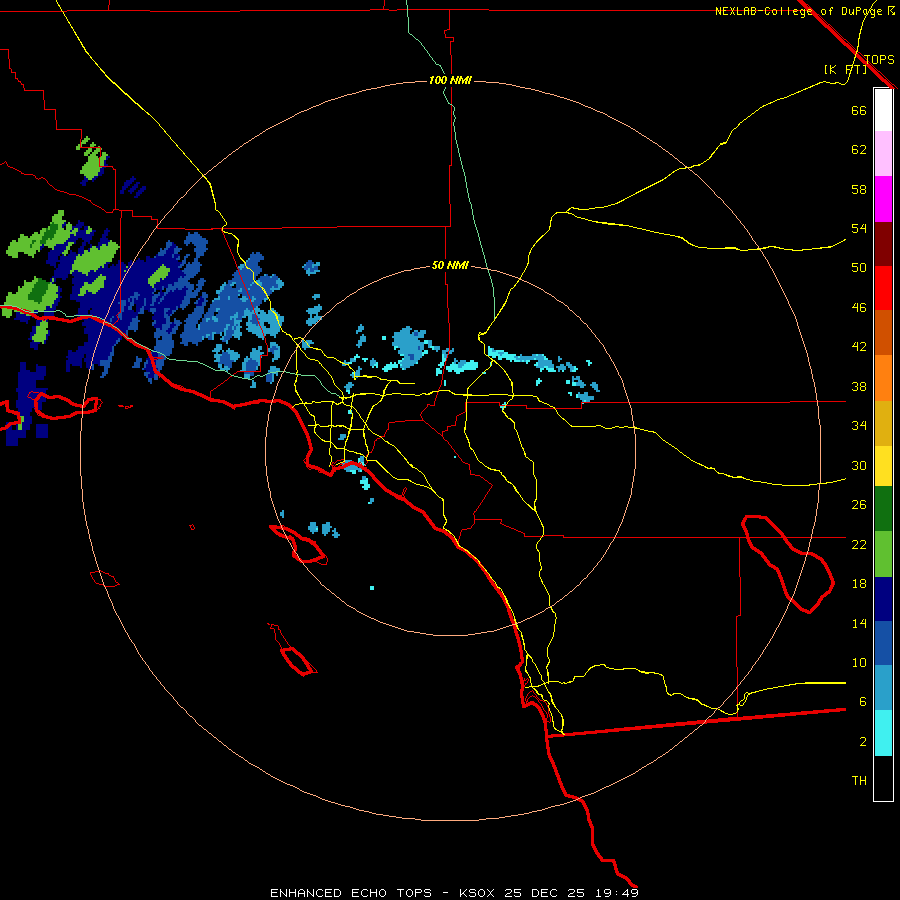Pick the gold swatch below the 38 label
Viewport: 900px width, 900px height.
[x=883, y=423]
